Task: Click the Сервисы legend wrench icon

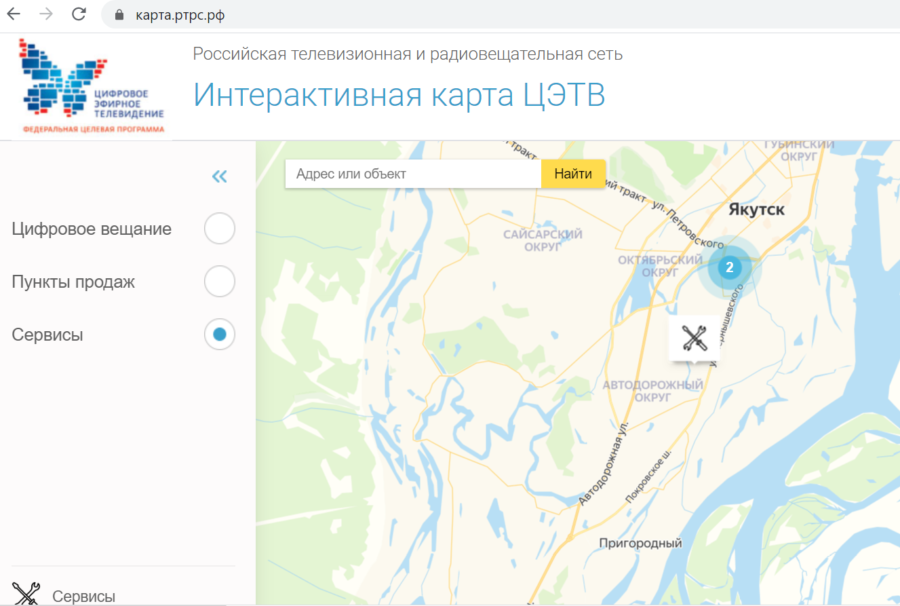Action: [25, 593]
